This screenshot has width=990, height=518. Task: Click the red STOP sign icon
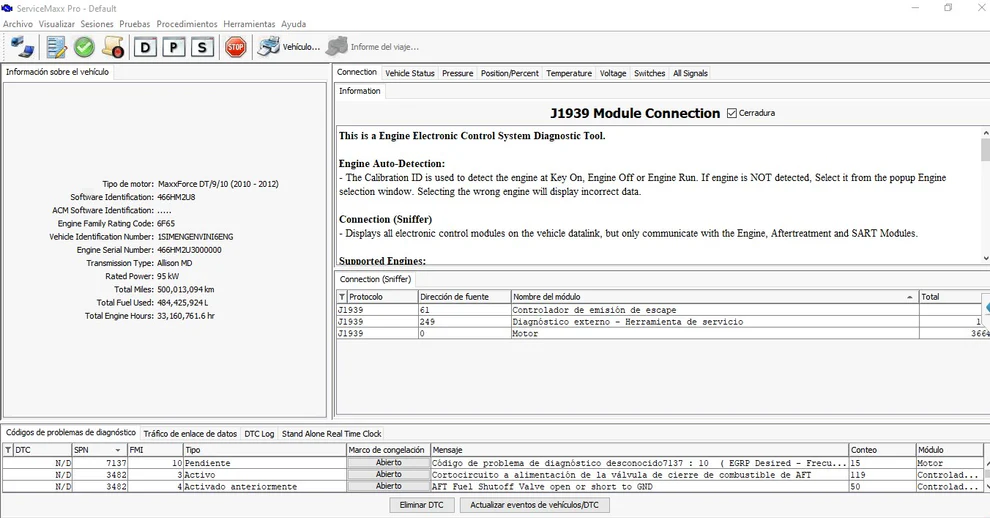click(235, 47)
